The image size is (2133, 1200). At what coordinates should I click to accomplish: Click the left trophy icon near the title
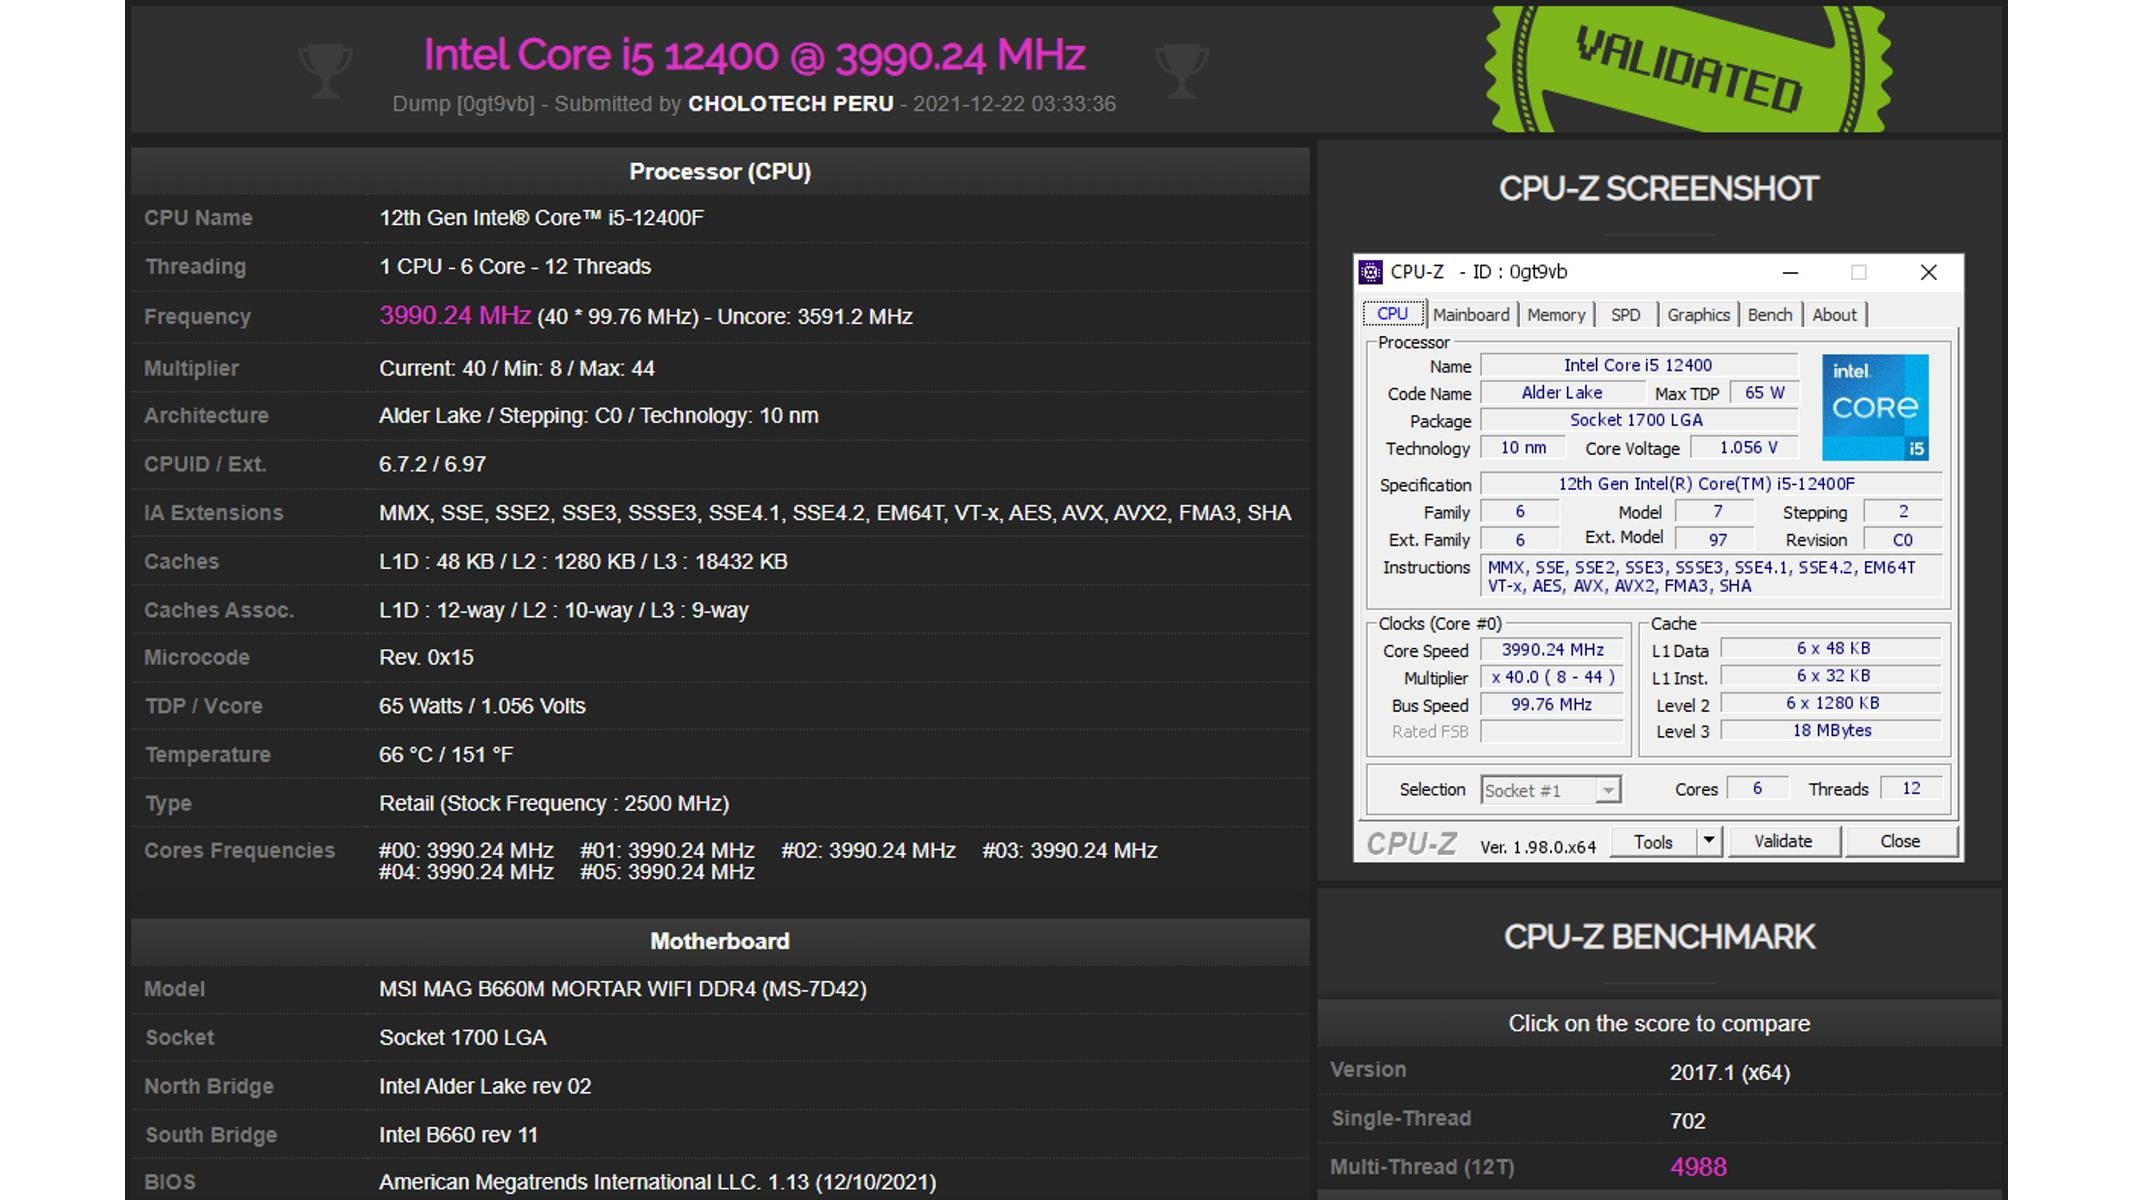click(325, 67)
